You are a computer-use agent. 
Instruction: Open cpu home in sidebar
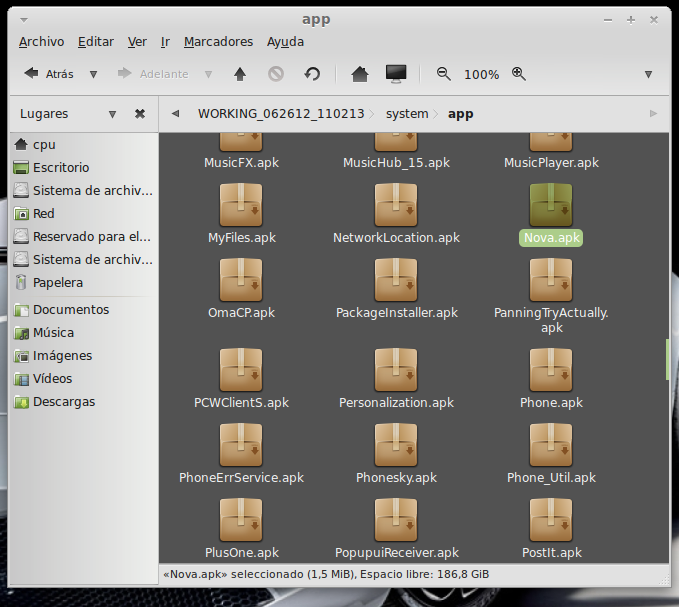click(83, 145)
